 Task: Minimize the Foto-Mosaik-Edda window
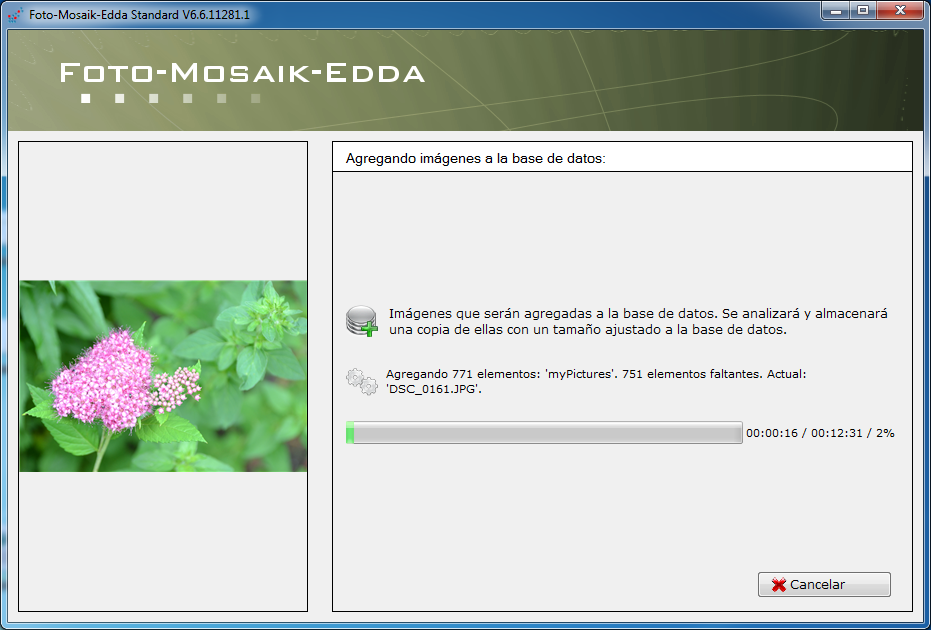point(837,10)
